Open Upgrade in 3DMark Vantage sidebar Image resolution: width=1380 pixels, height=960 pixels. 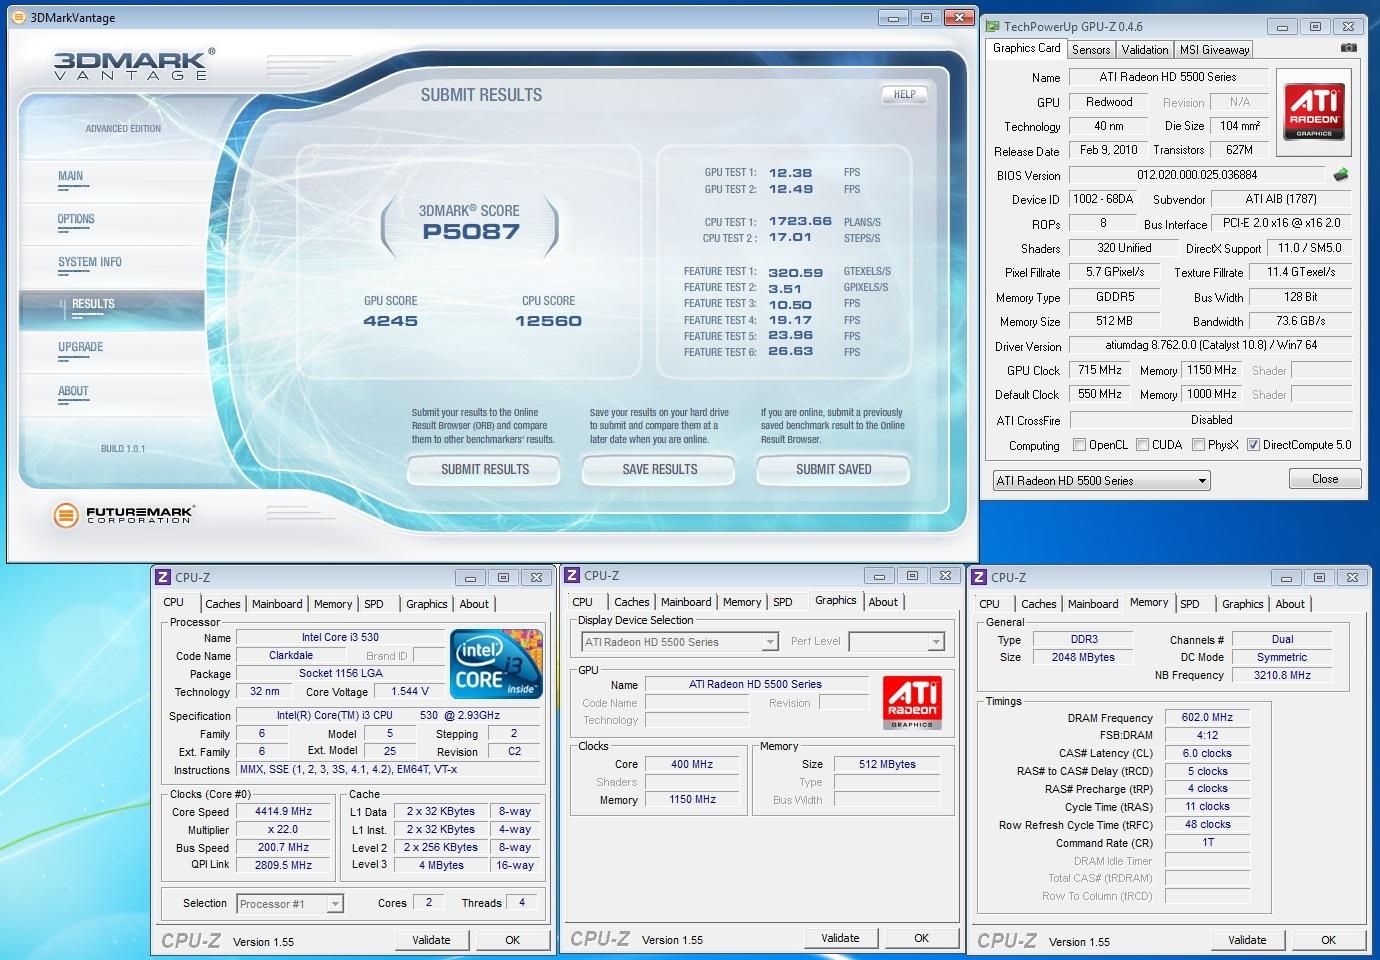pos(81,347)
